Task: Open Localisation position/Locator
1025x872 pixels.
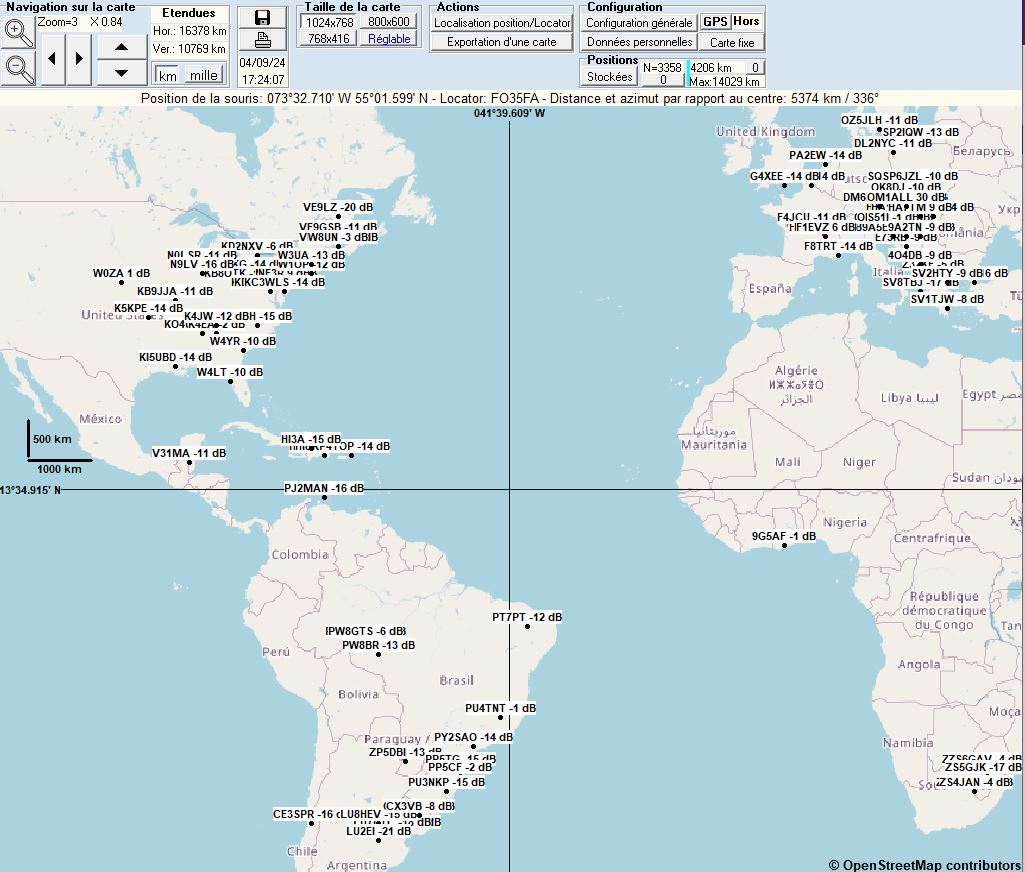Action: (x=502, y=22)
